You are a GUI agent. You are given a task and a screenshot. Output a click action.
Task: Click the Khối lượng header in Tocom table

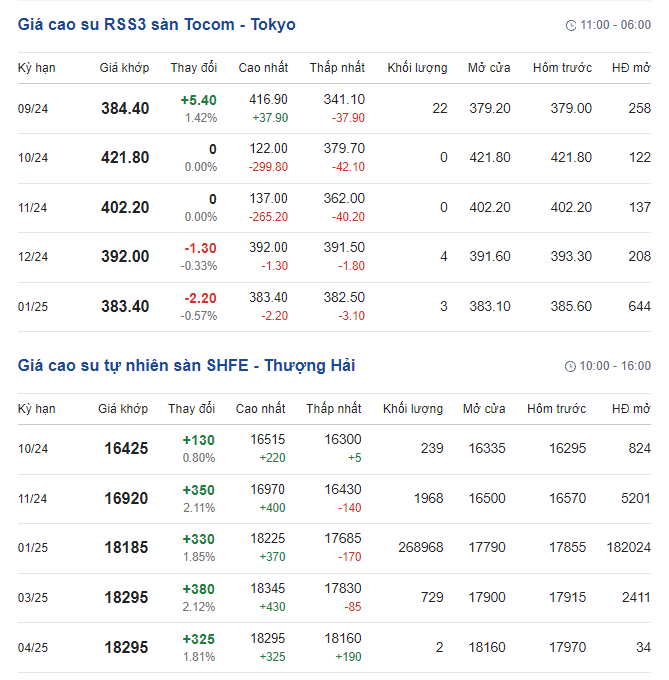417,68
